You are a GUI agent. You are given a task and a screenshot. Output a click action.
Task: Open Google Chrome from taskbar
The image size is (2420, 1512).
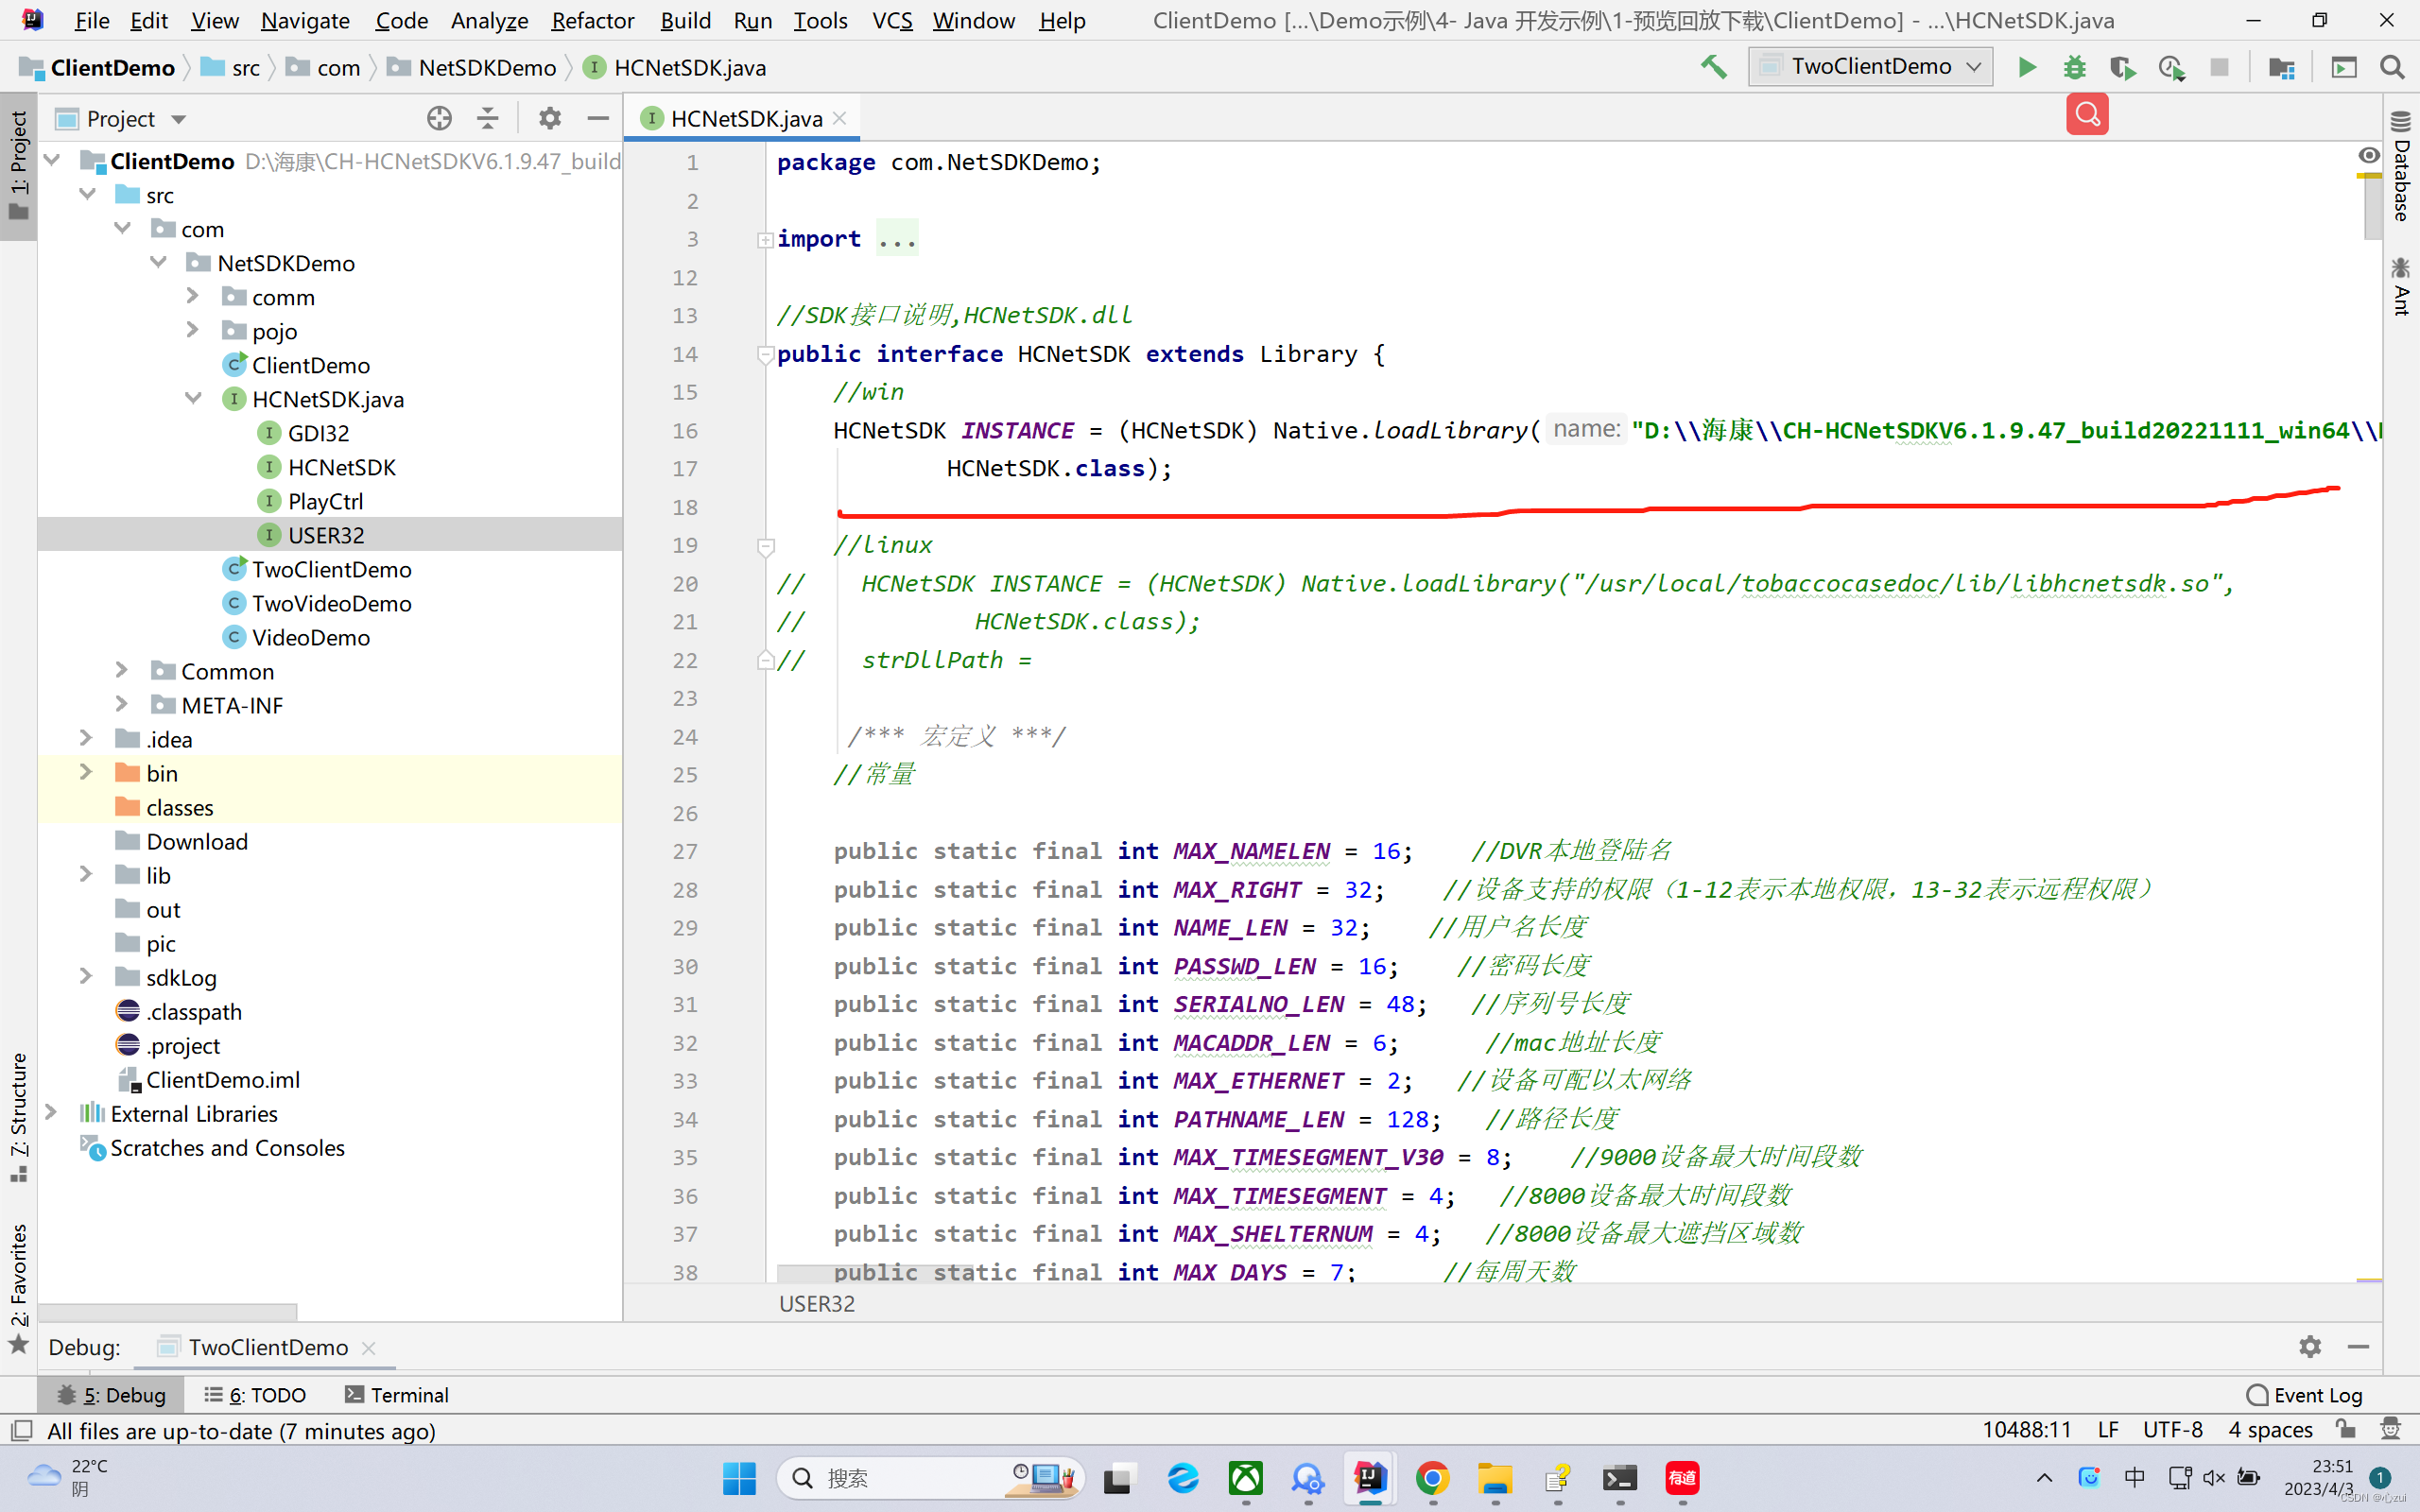coord(1432,1478)
